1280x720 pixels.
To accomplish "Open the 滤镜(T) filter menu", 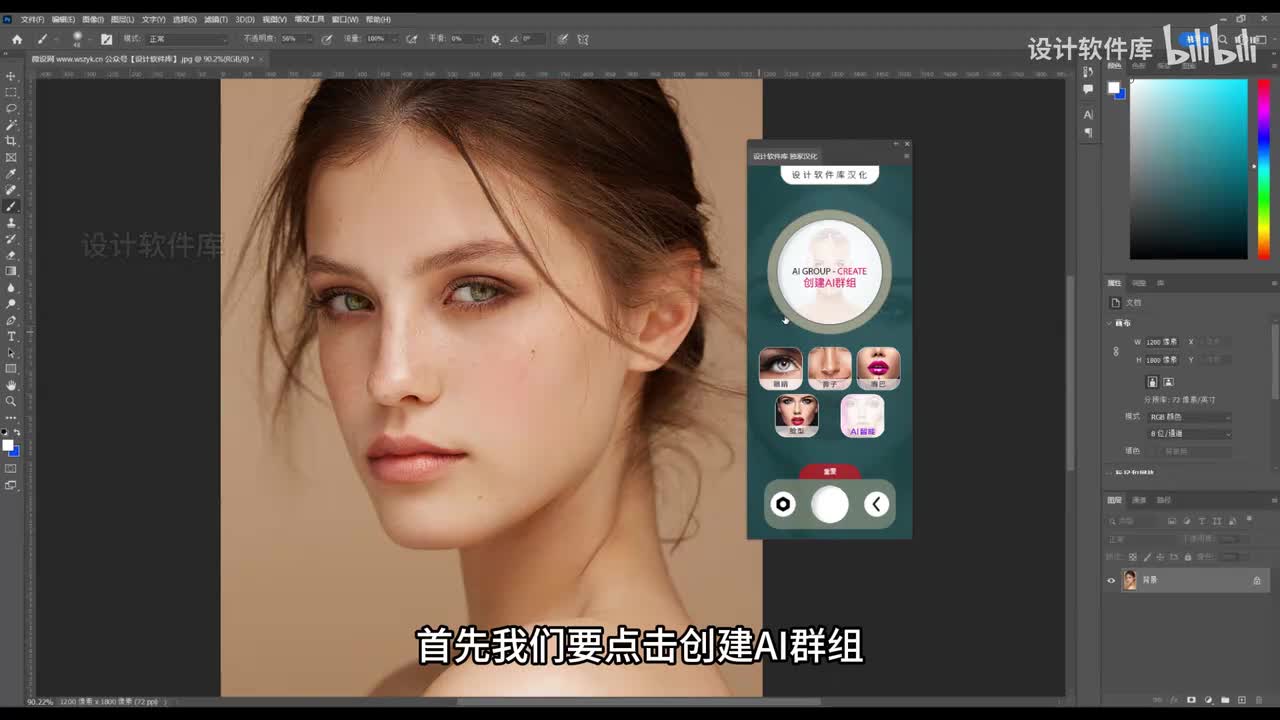I will pos(215,19).
